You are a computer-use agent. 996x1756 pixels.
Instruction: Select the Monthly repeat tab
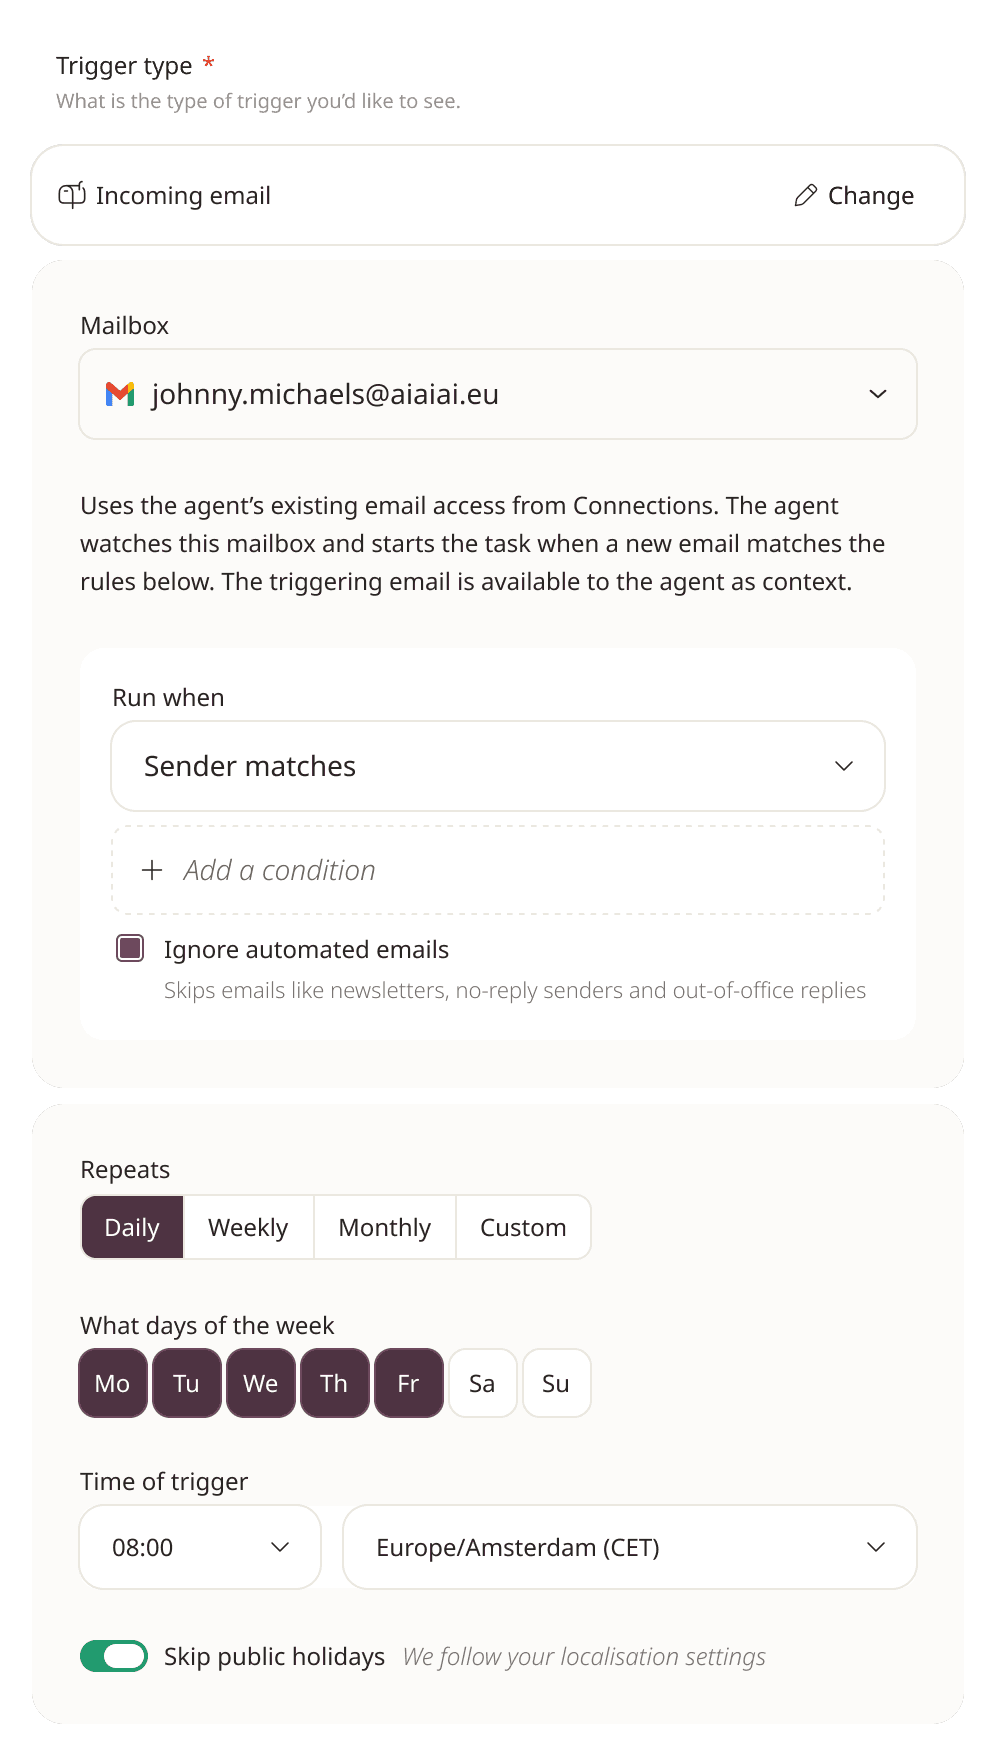[x=385, y=1227]
